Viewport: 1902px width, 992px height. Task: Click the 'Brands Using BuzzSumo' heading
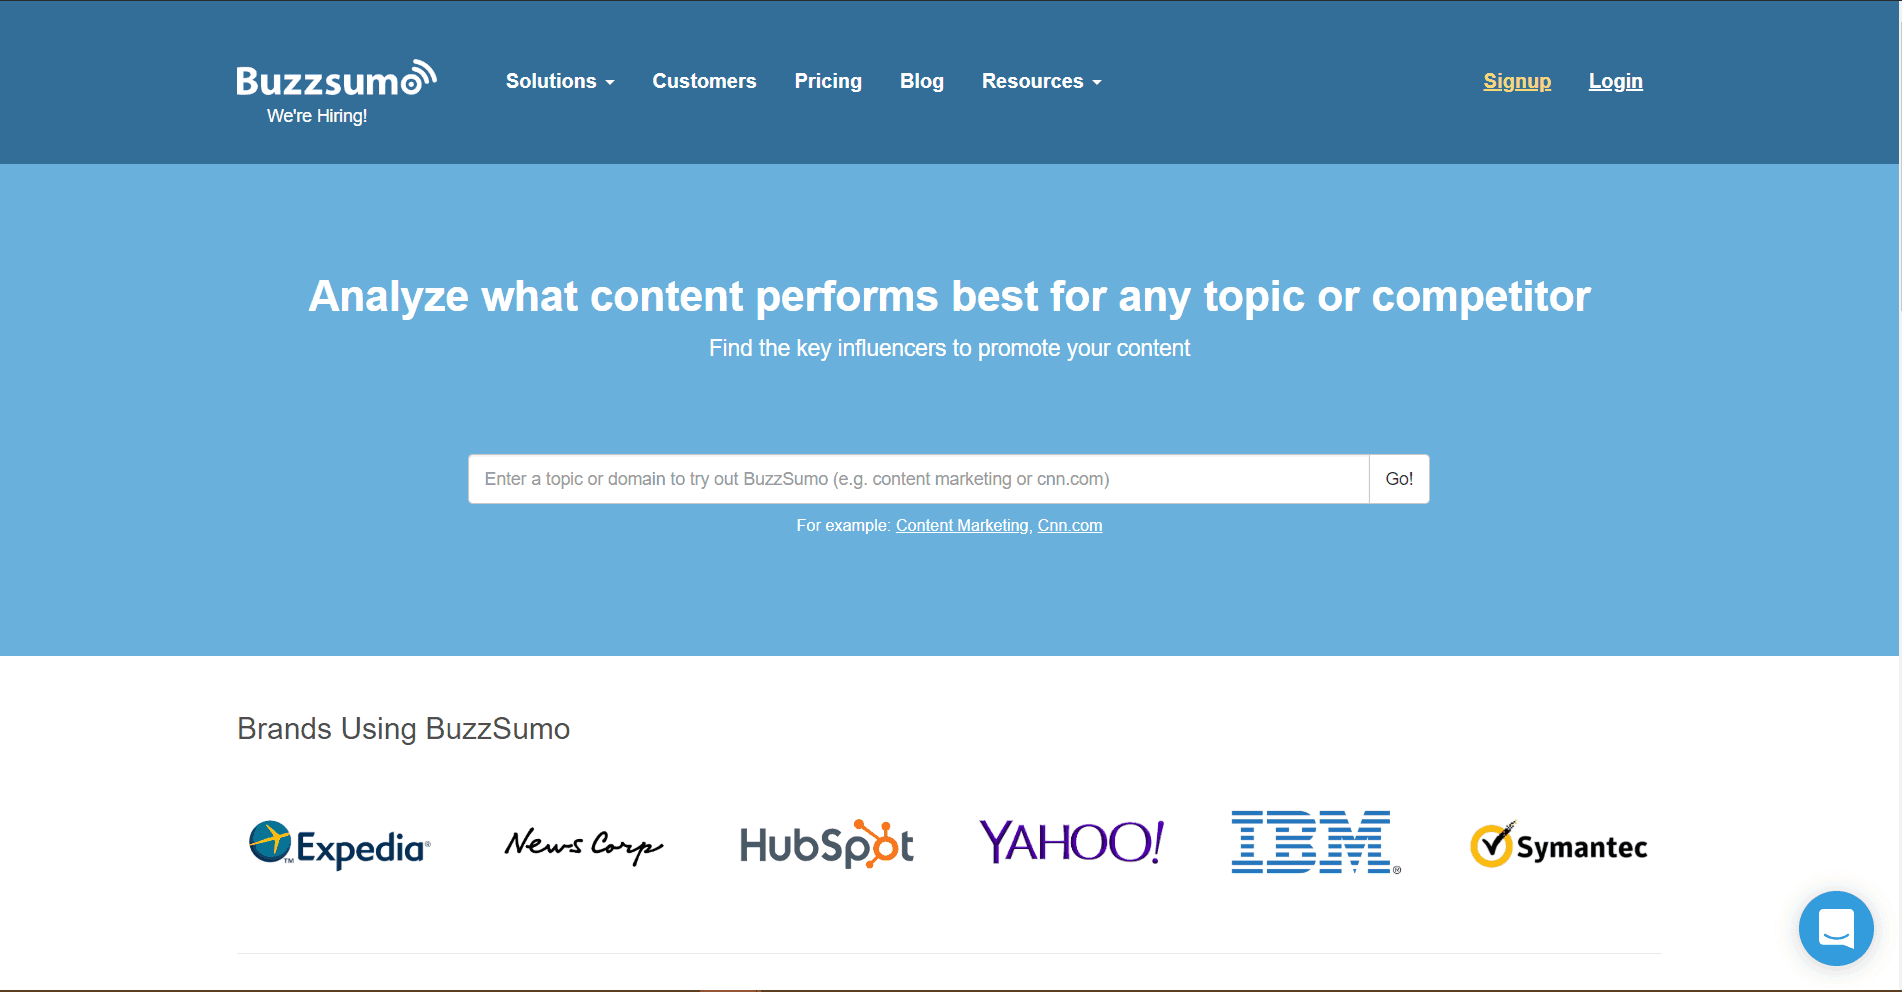click(403, 729)
